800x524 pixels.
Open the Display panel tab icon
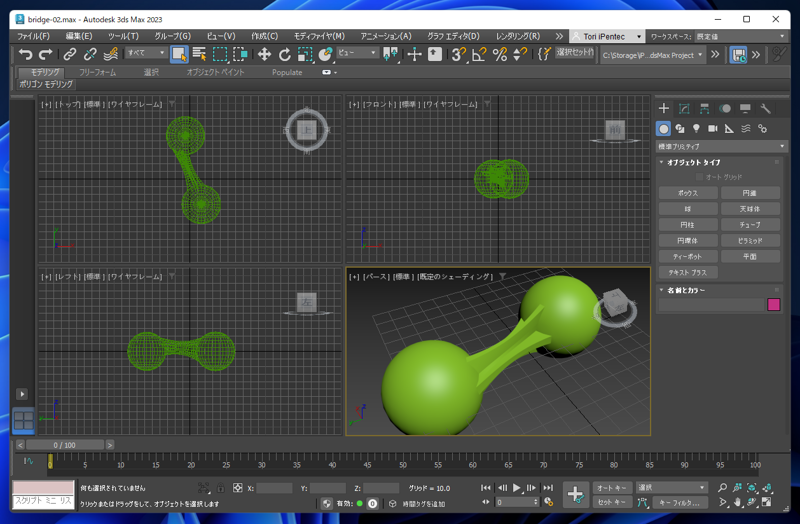(x=745, y=108)
